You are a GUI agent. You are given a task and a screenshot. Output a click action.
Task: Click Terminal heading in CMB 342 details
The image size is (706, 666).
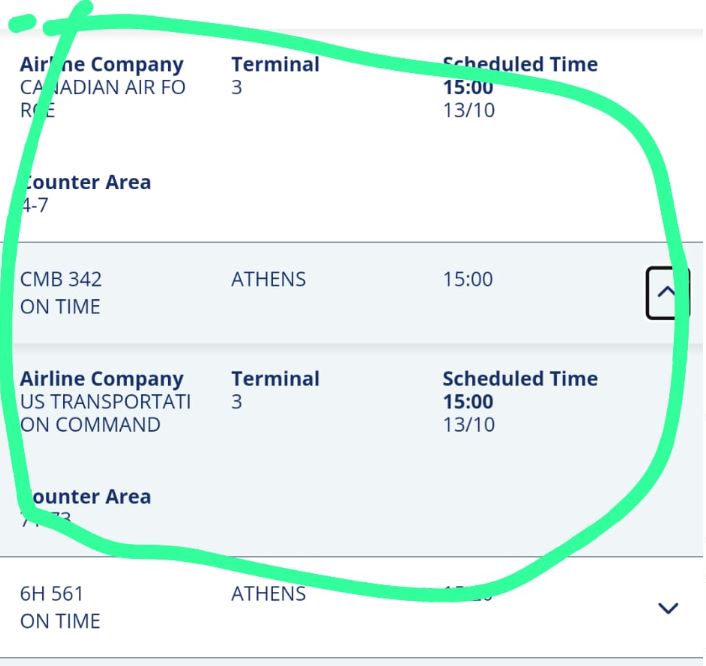point(275,379)
